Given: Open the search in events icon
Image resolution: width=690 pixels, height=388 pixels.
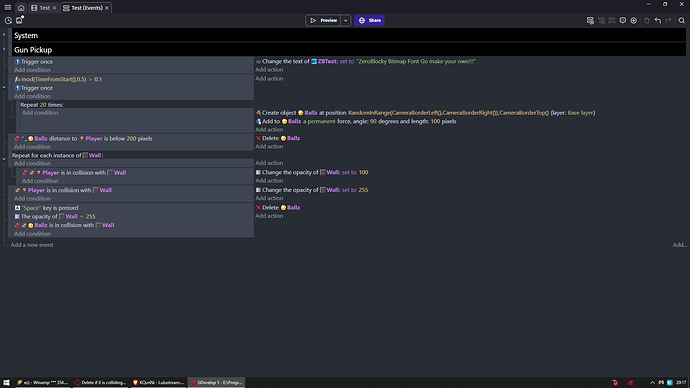Looking at the screenshot, I should [682, 20].
